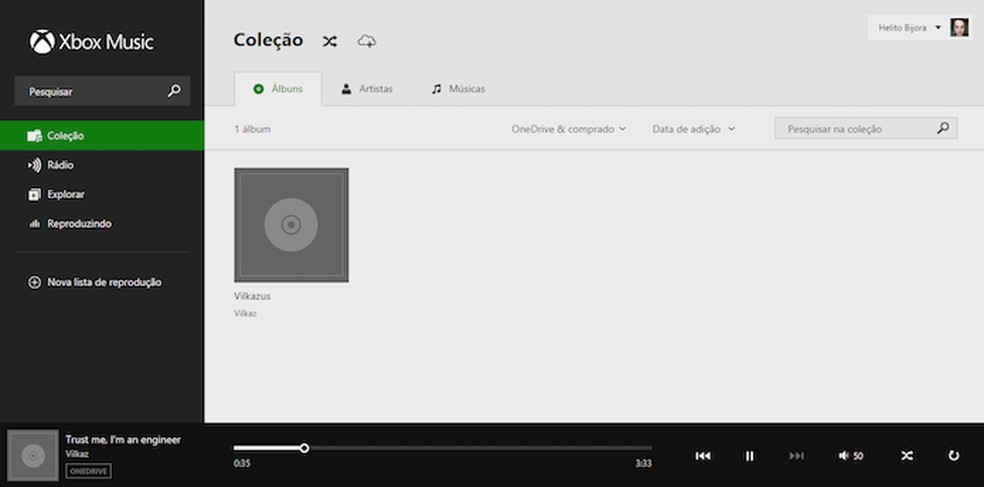
Task: Click the elapsed time 0:35
Action: [241, 464]
